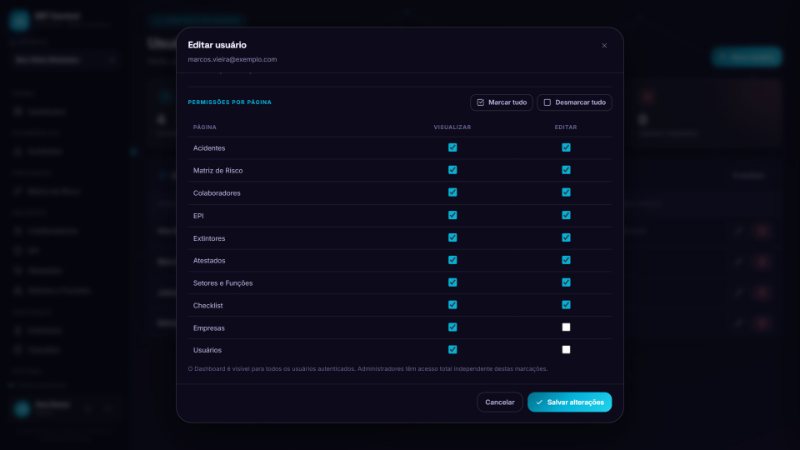The image size is (800, 450).
Task: Toggle Editar checkbox for Atestados
Action: point(566,260)
